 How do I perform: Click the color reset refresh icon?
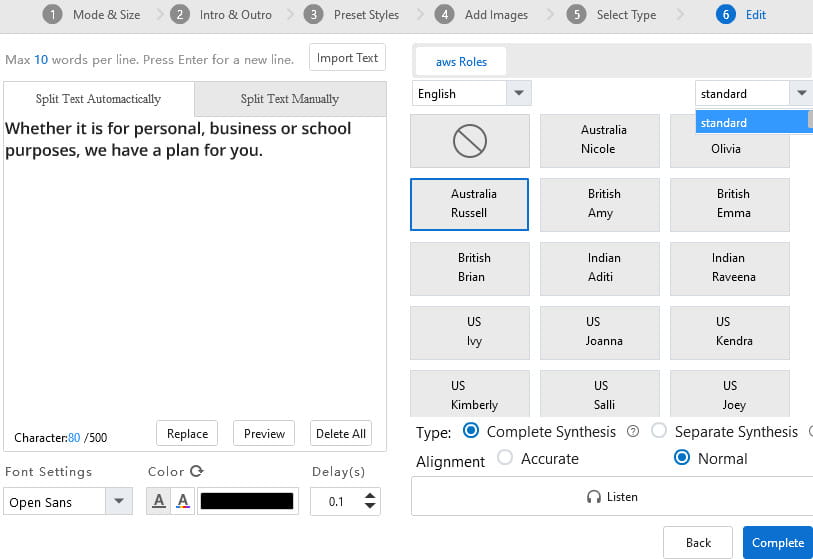coord(197,472)
